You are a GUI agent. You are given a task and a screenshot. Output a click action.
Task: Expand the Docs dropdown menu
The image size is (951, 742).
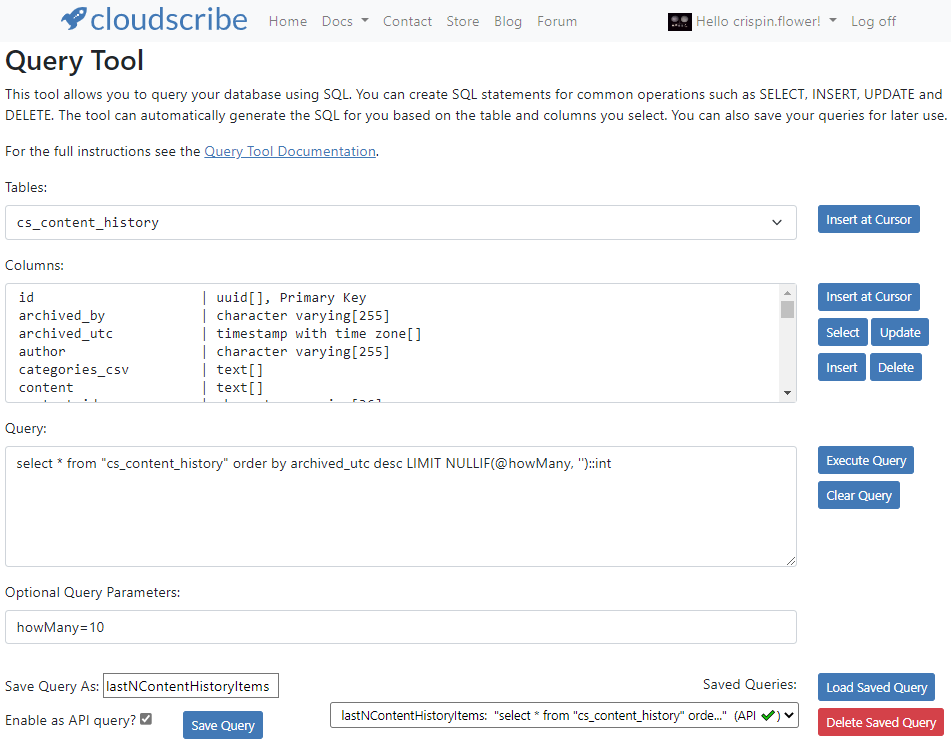pyautogui.click(x=345, y=21)
